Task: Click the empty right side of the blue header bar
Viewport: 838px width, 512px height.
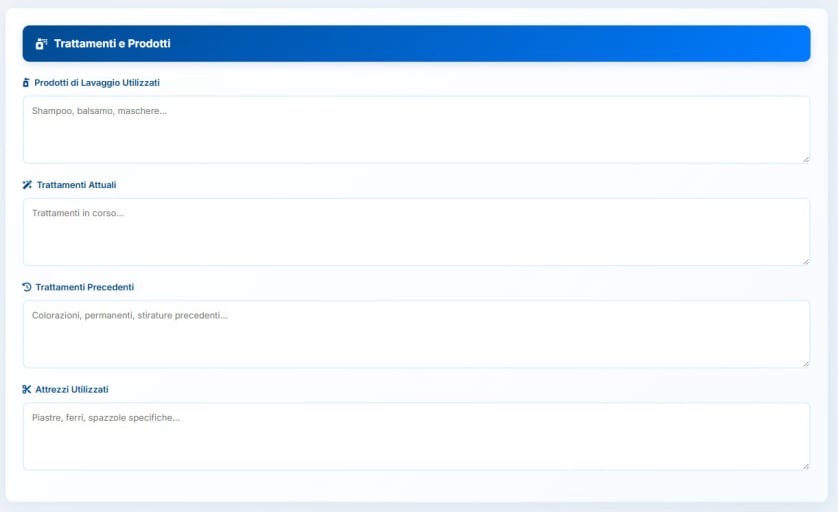Action: coord(600,44)
